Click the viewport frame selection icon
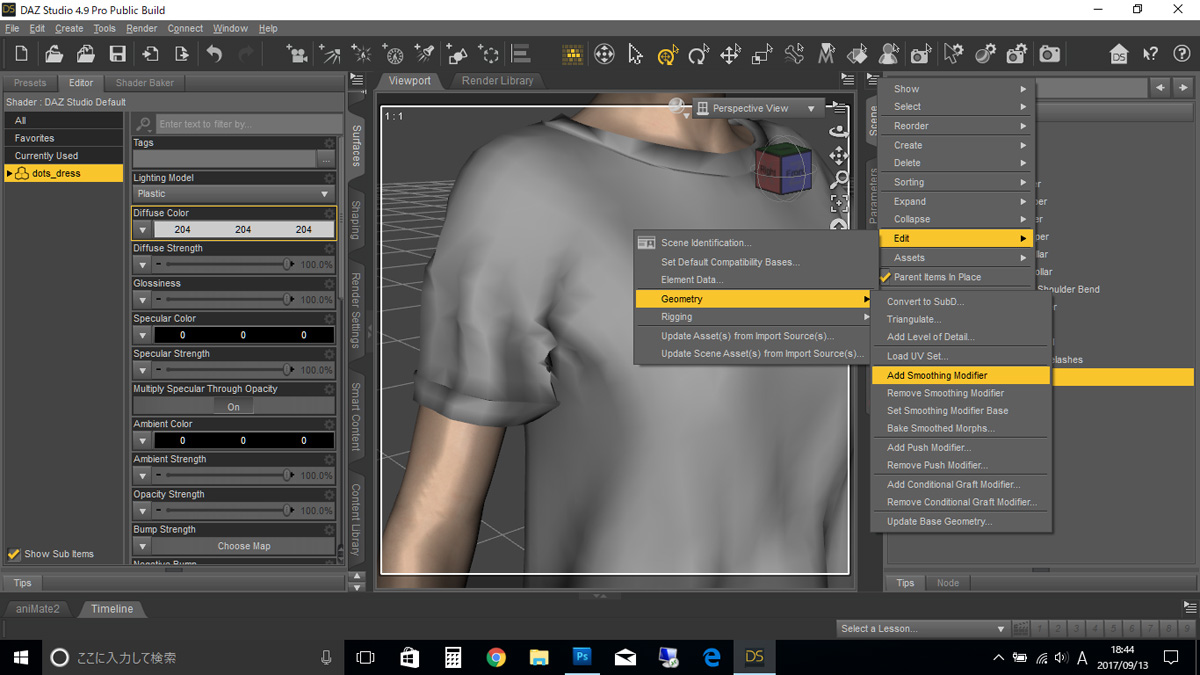This screenshot has width=1200, height=675. 839,203
